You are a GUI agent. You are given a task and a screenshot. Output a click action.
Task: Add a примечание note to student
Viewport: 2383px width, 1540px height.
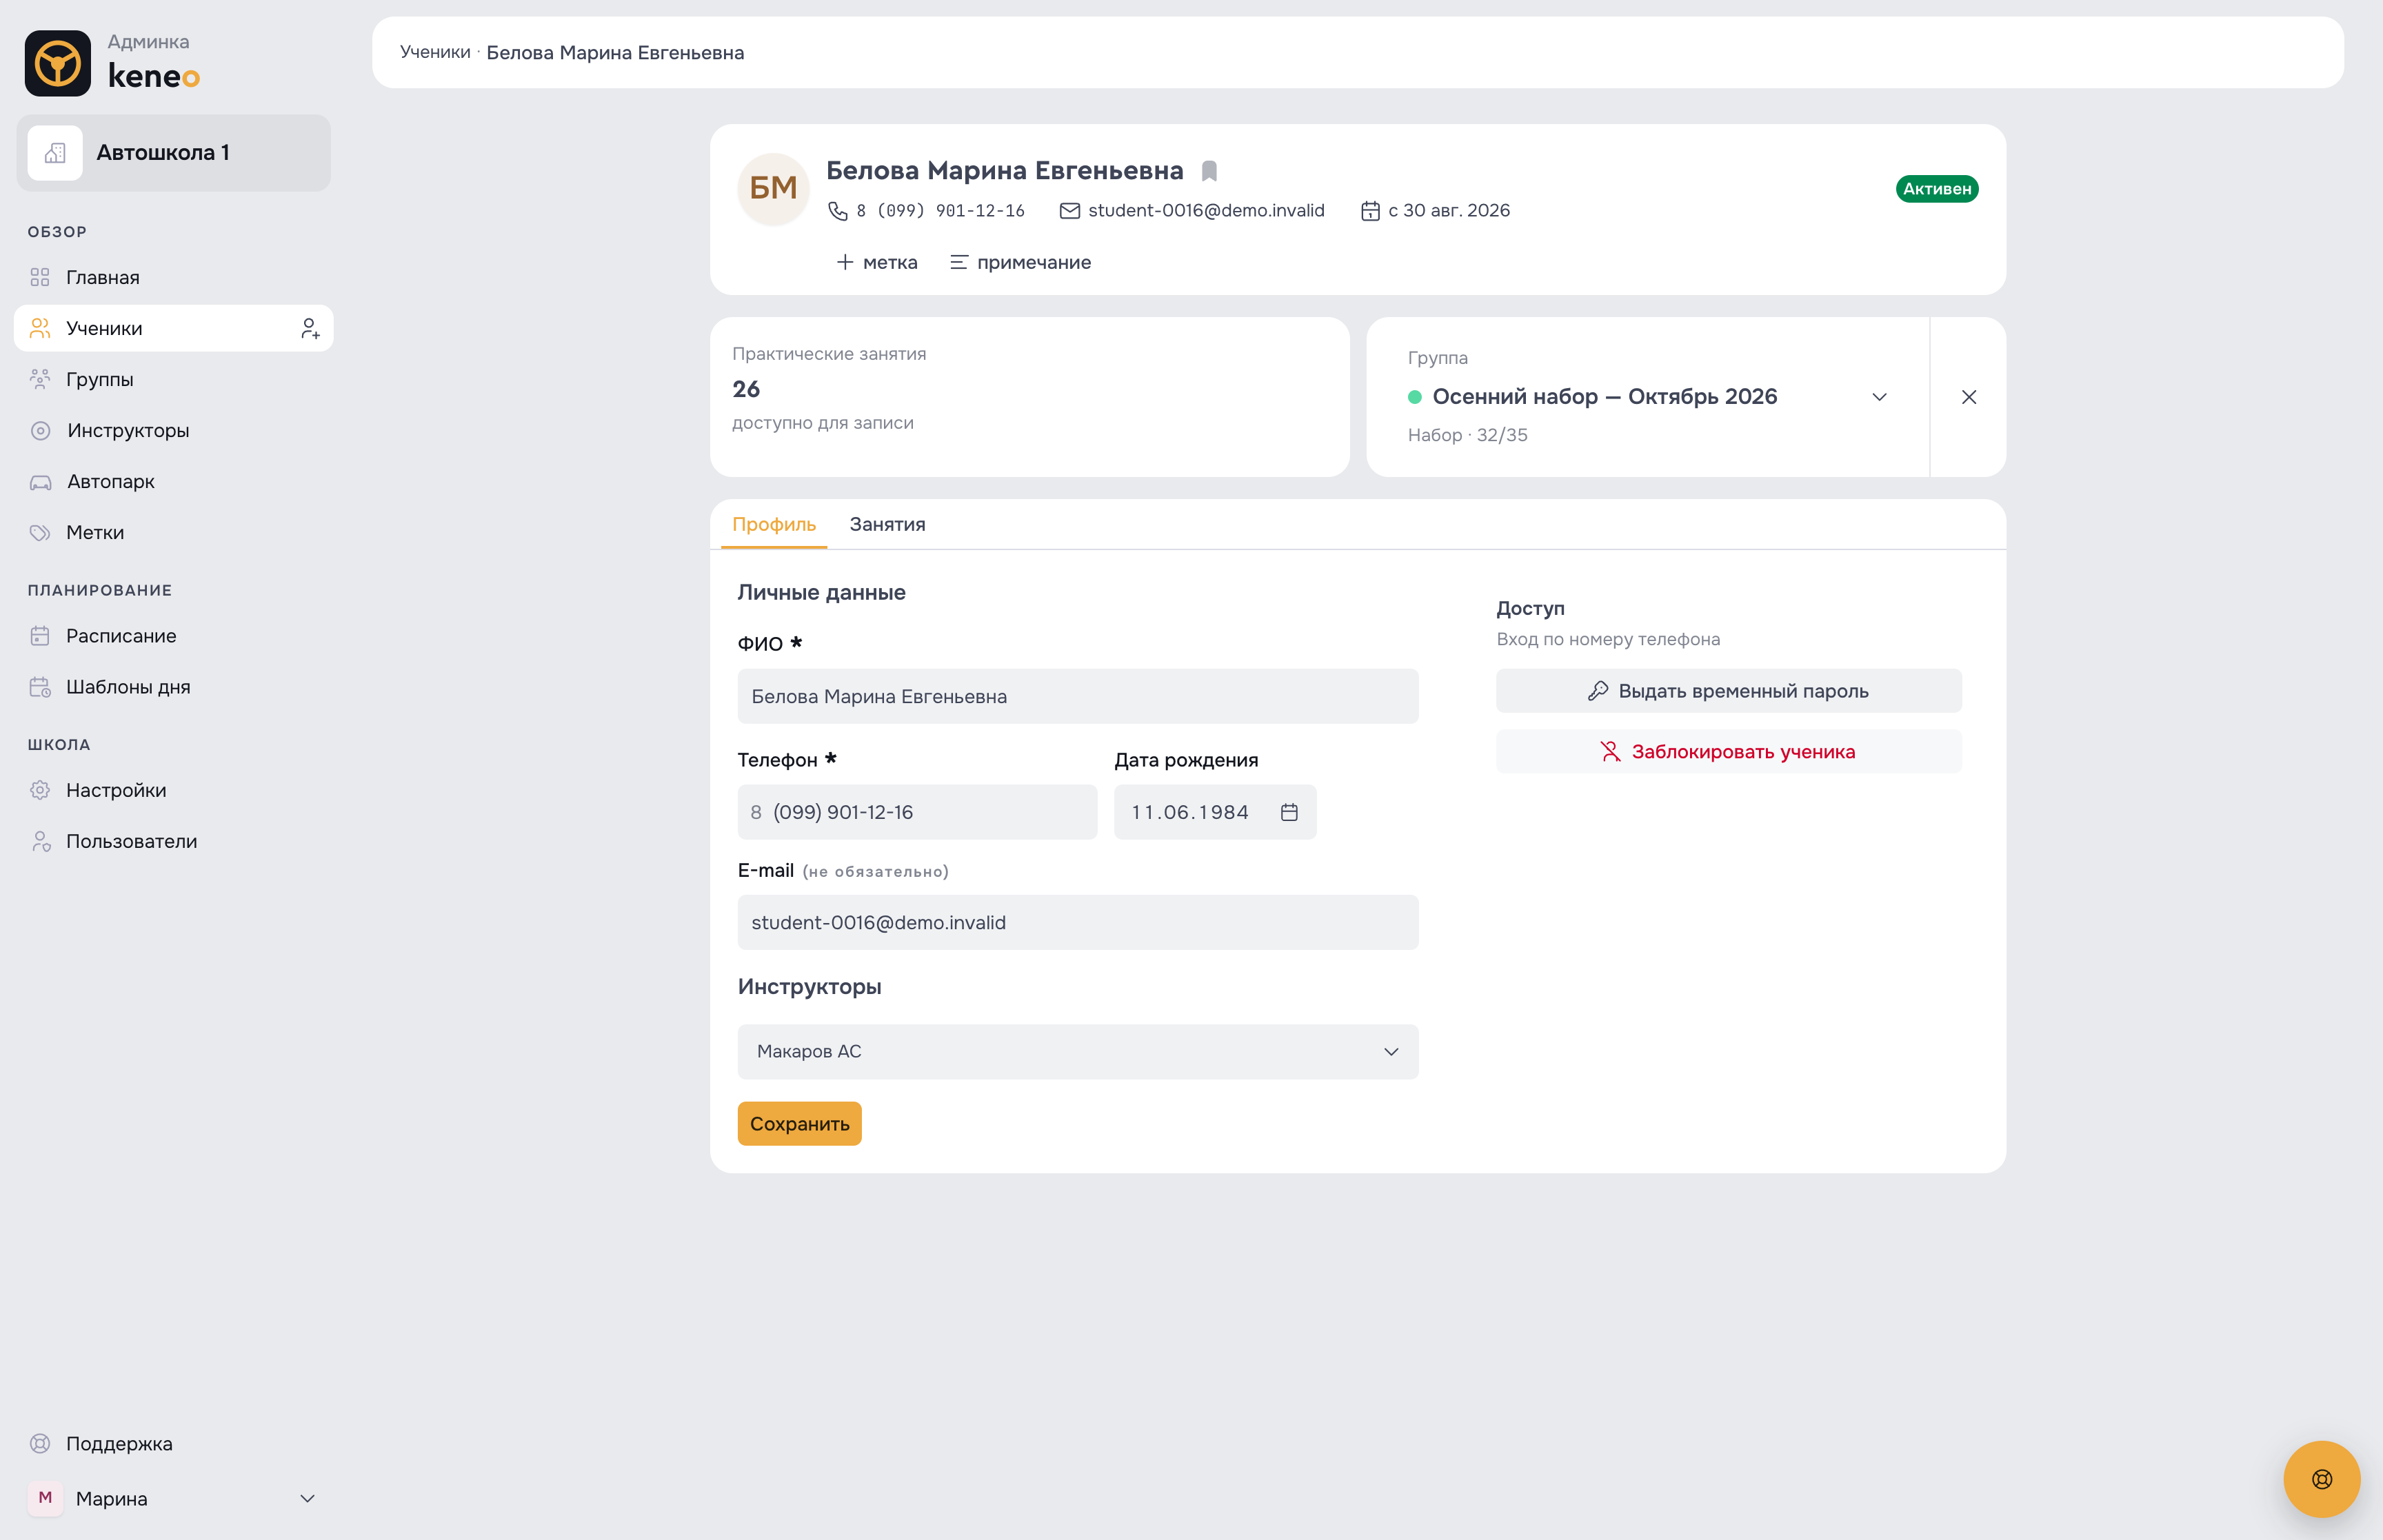(1020, 262)
